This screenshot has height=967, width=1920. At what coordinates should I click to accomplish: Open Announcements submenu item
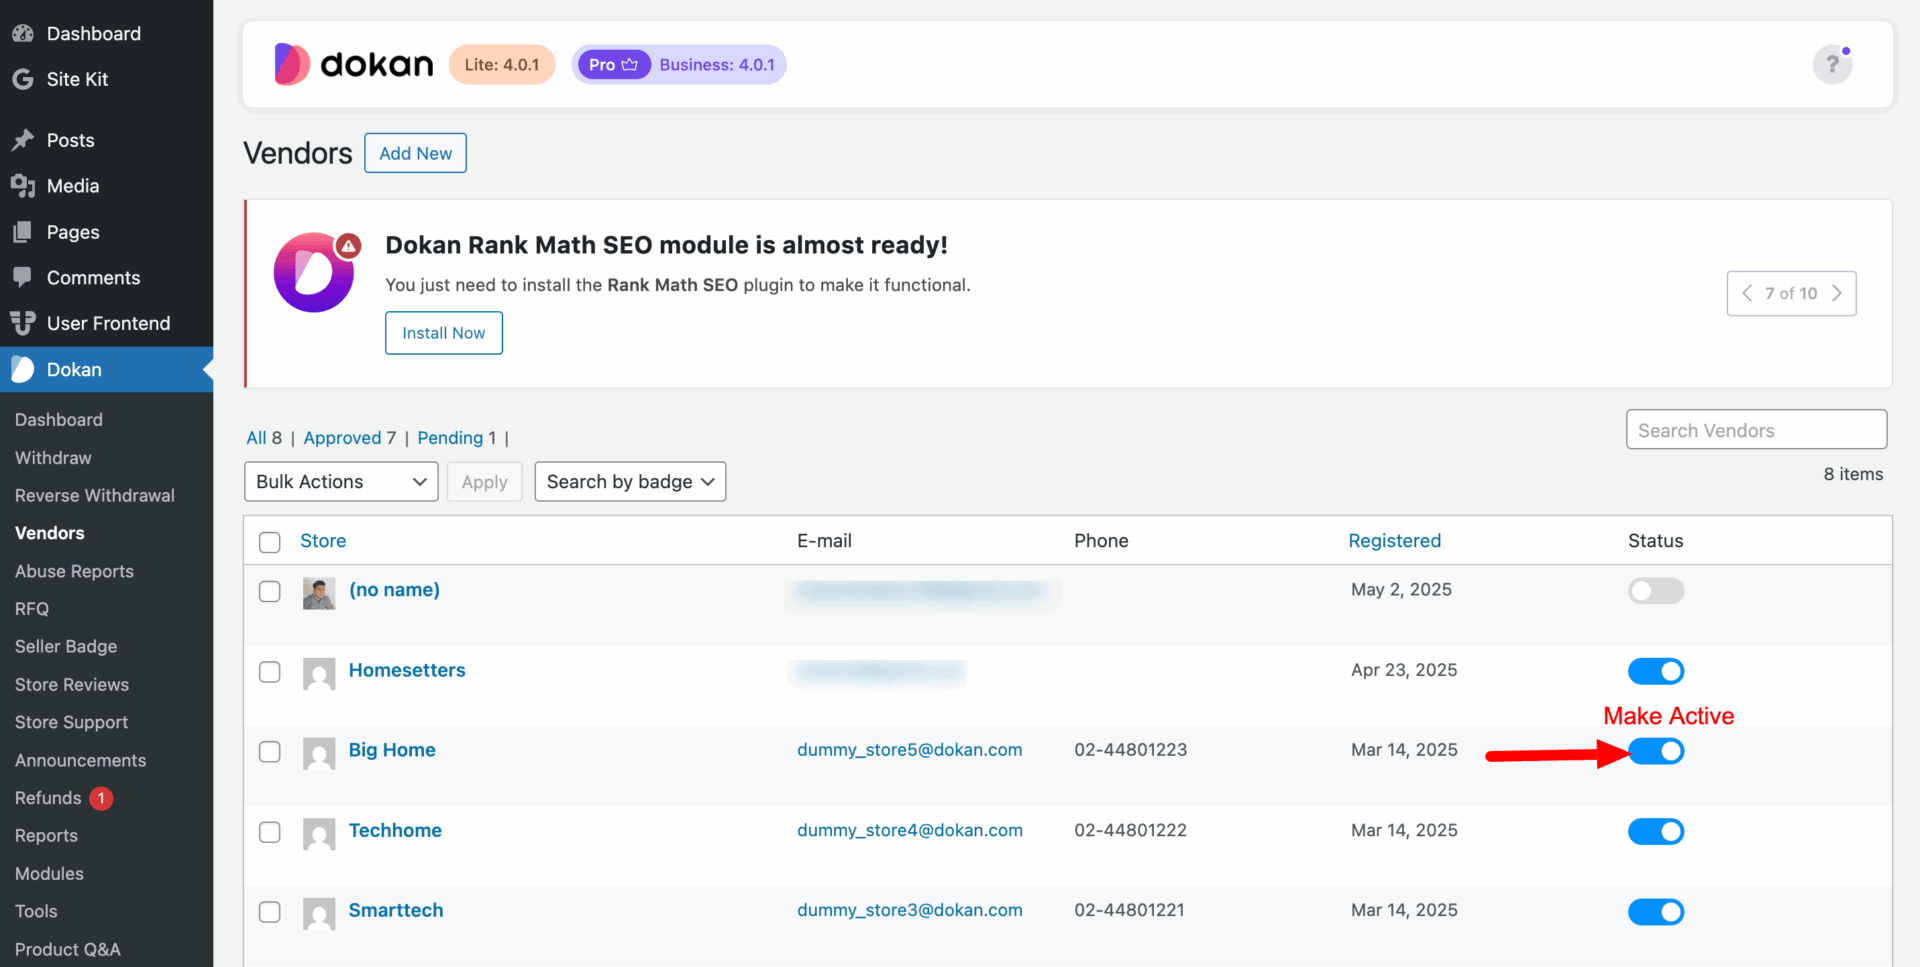[x=81, y=760]
